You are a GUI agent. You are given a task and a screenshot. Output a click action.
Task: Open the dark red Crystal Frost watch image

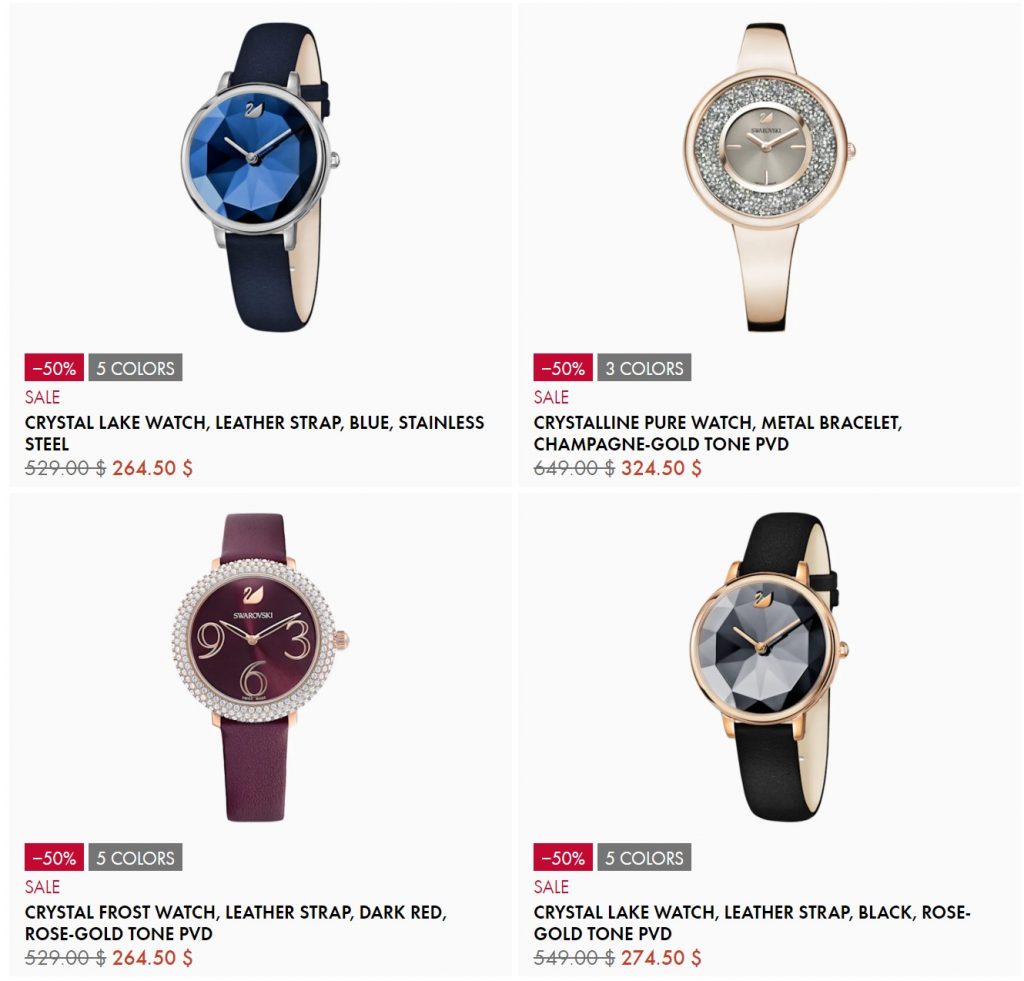[261, 667]
